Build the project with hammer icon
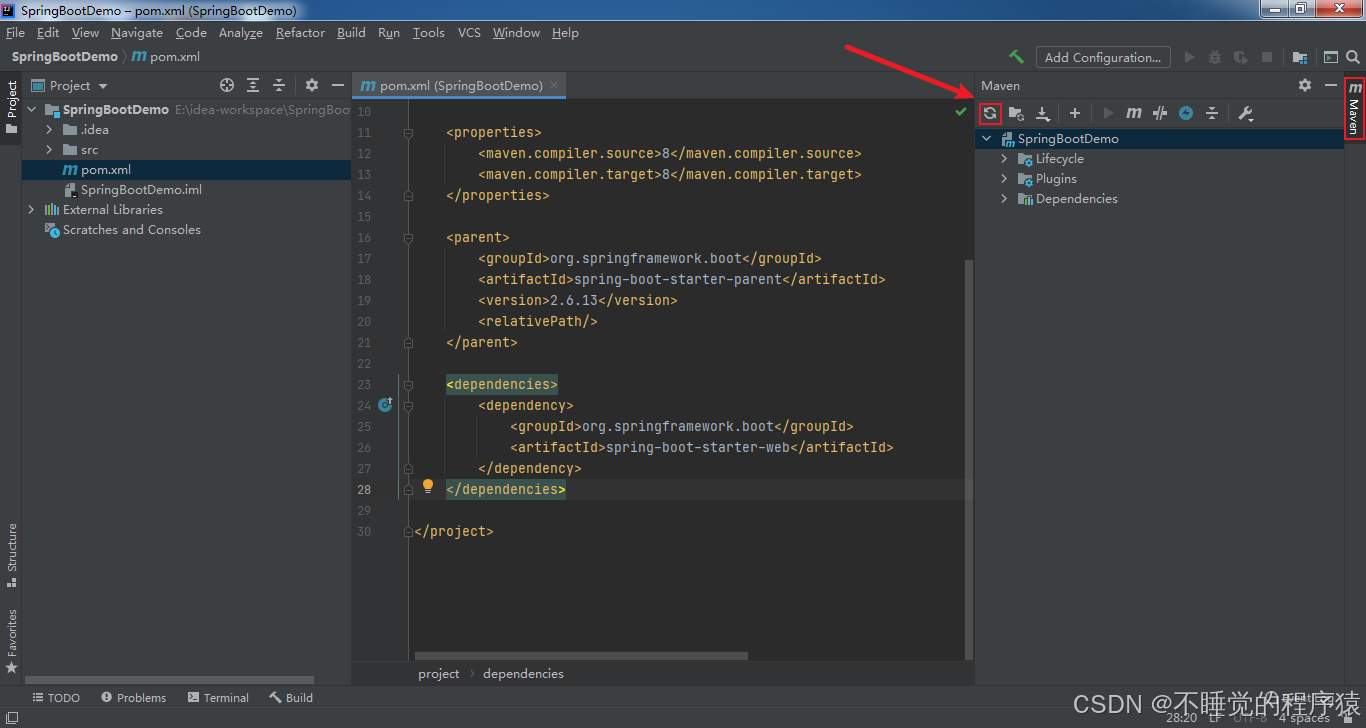 1017,57
